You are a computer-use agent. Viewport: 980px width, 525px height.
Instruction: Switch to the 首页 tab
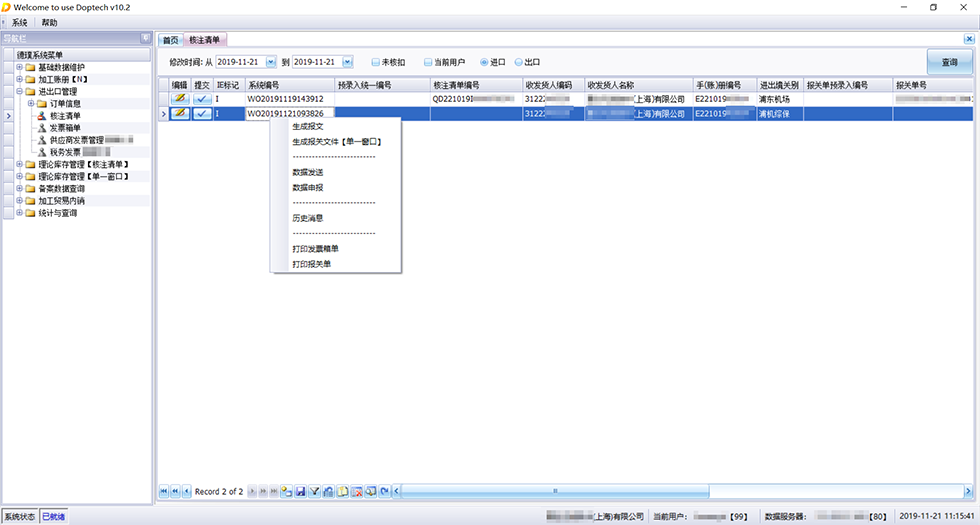(170, 40)
